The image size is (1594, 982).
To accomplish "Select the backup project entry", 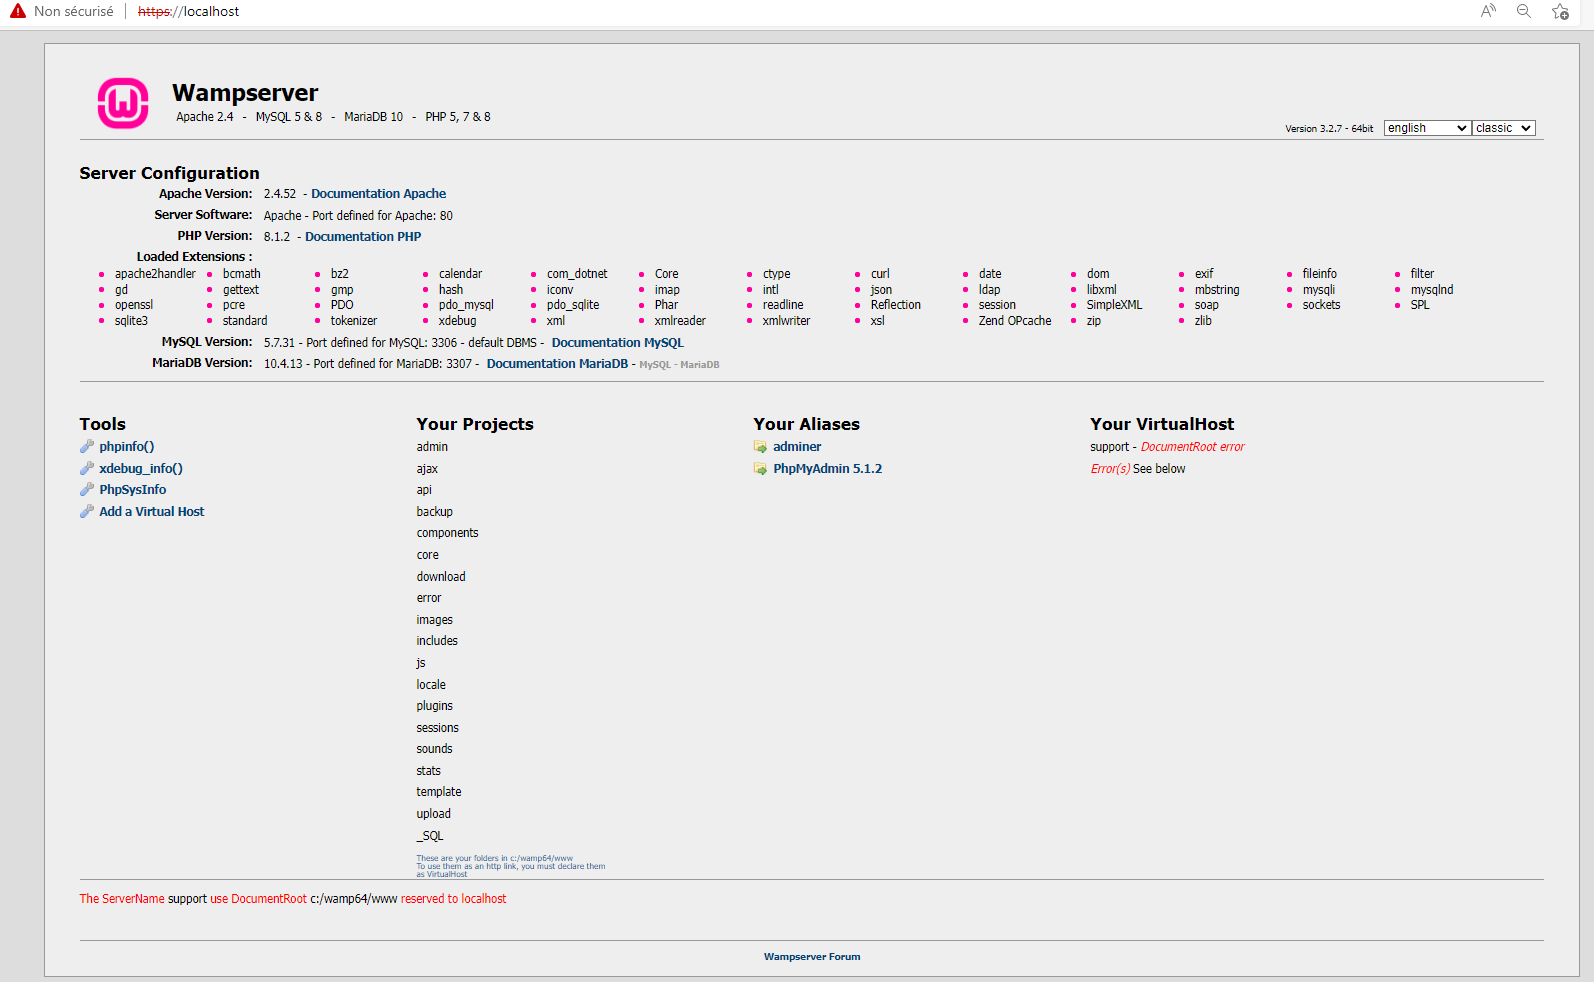I will pos(435,512).
